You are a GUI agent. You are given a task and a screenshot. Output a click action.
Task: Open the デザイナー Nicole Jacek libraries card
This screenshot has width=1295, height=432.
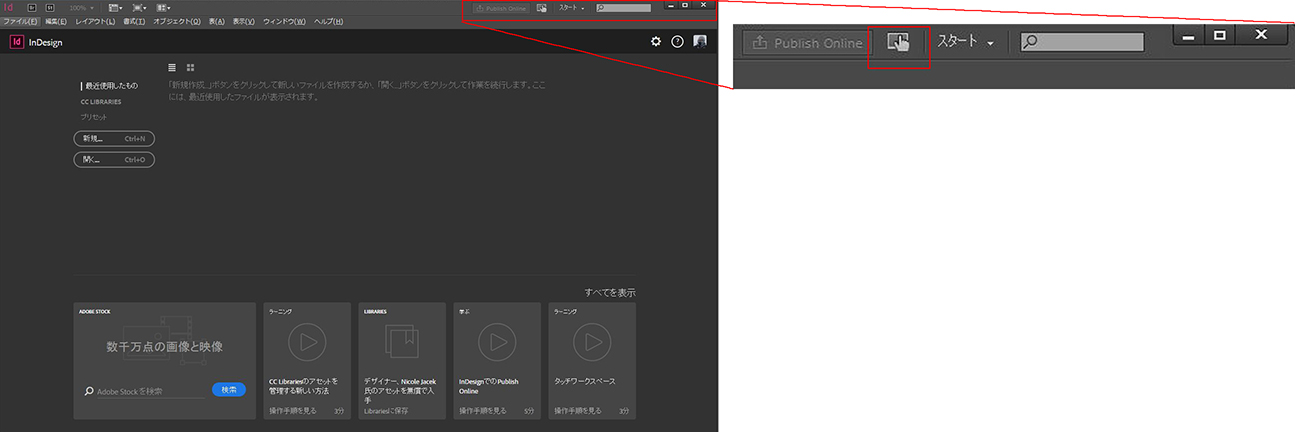402,360
